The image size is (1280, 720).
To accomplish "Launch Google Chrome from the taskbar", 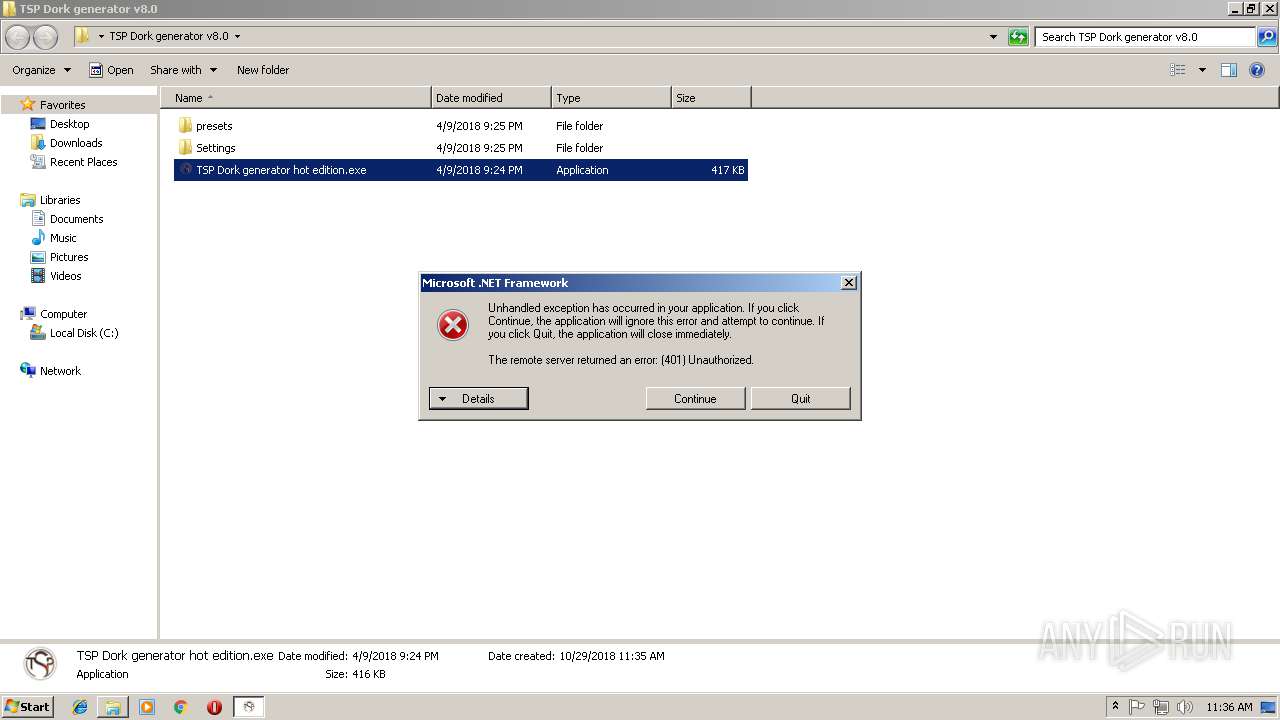I will (x=180, y=707).
